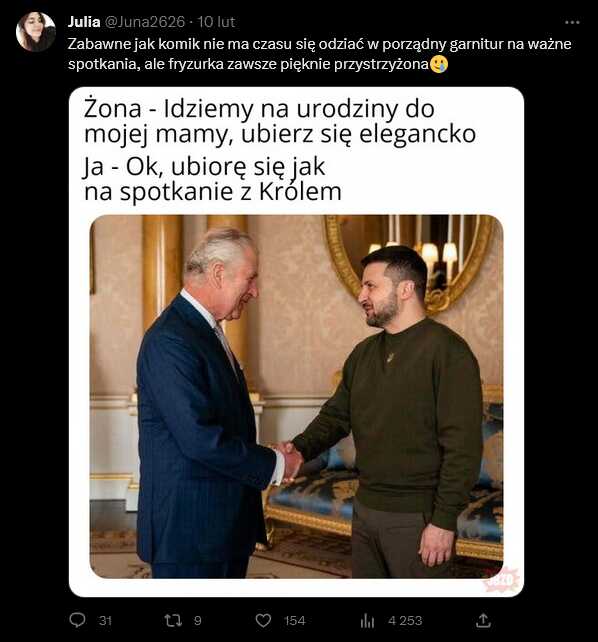Click the 4 253 views count
Image resolution: width=598 pixels, height=642 pixels.
point(405,621)
